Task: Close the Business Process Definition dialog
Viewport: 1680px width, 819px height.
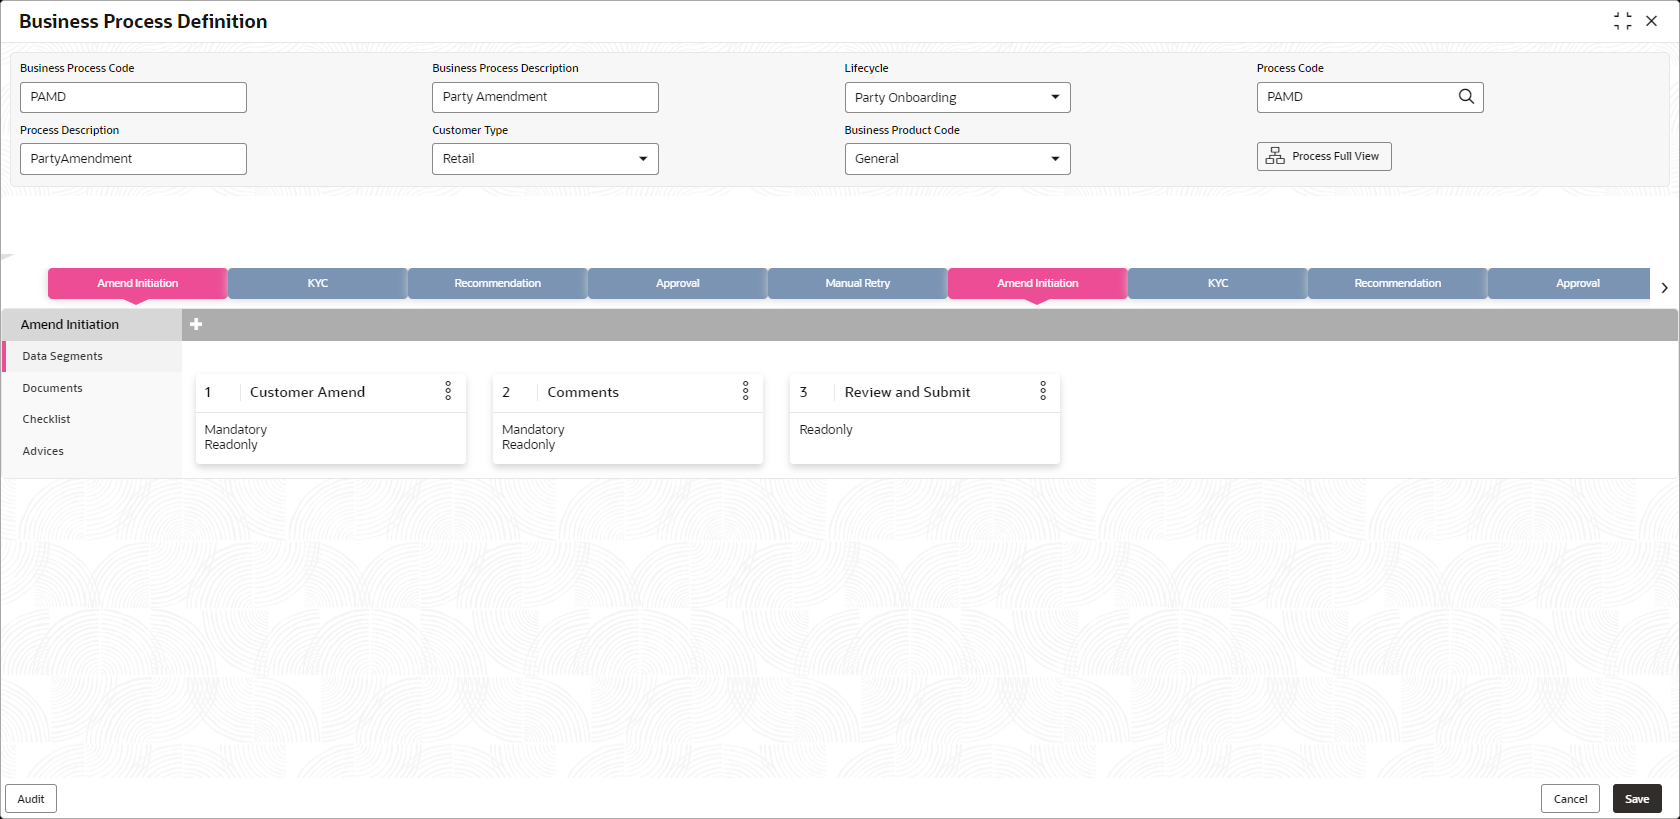Action: coord(1652,21)
